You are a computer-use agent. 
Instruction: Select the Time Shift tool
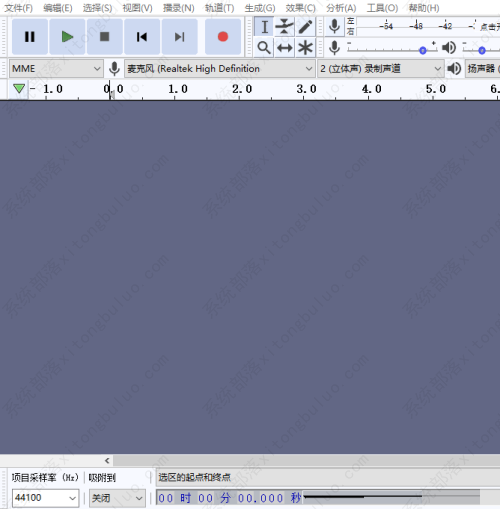point(284,48)
